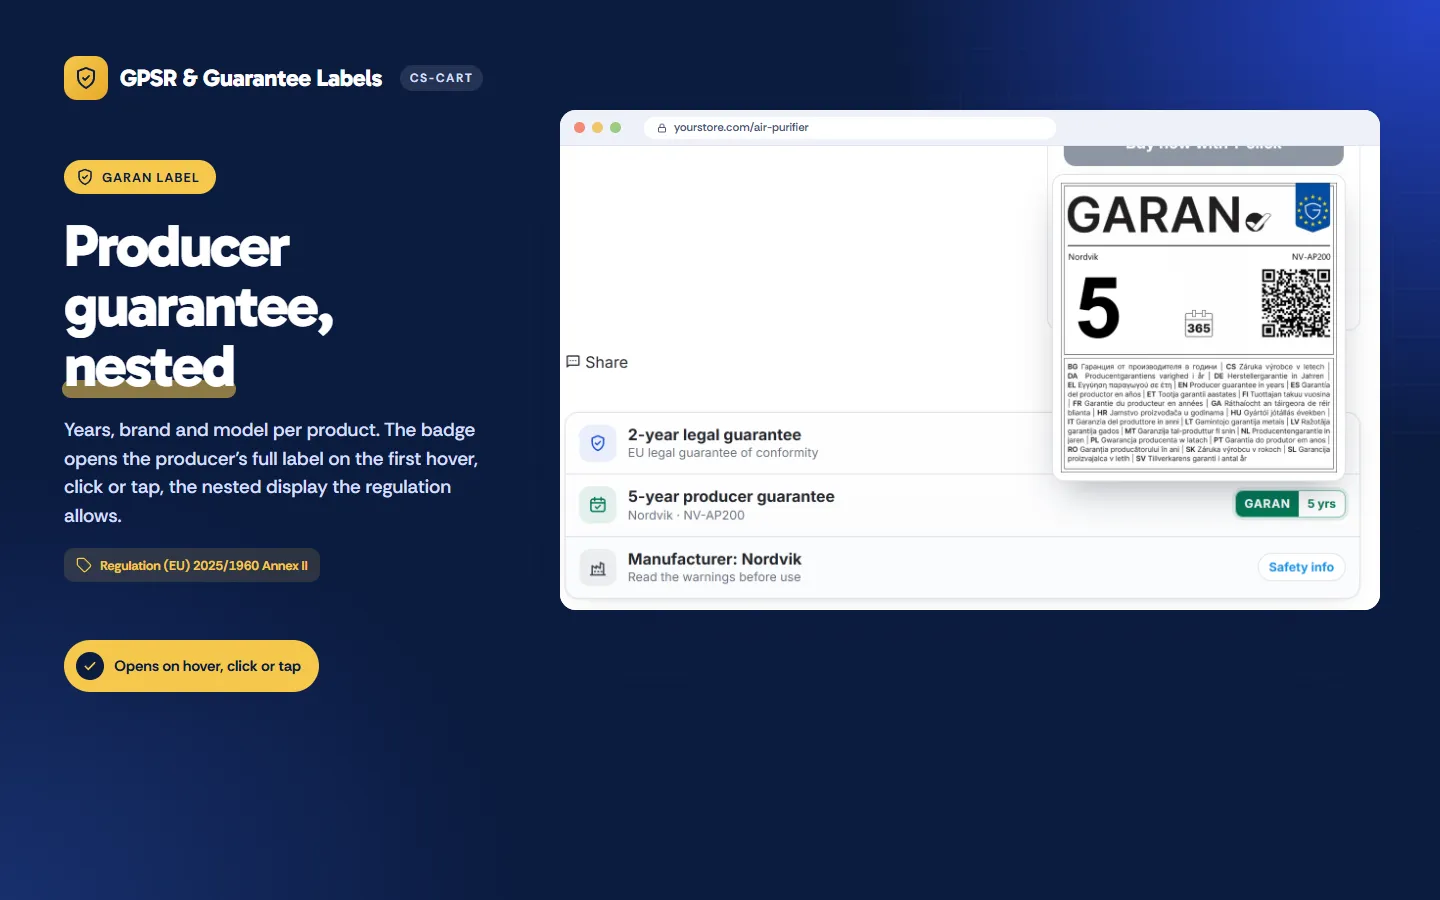Image resolution: width=1440 pixels, height=900 pixels.
Task: Open Regulation (EU) 2025/1960 Annex II tag
Action: pyautogui.click(x=192, y=565)
